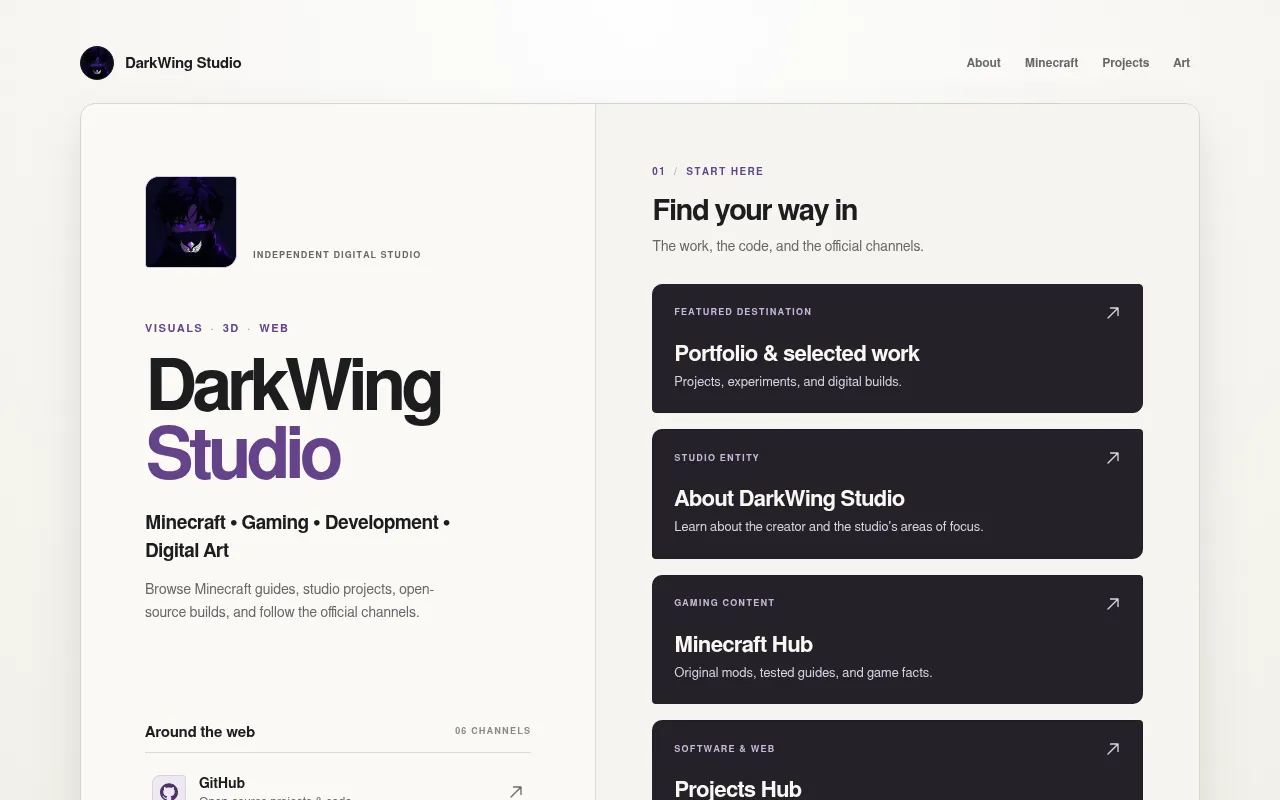
Task: Open the Portfolio & selected work title
Action: [x=797, y=353]
